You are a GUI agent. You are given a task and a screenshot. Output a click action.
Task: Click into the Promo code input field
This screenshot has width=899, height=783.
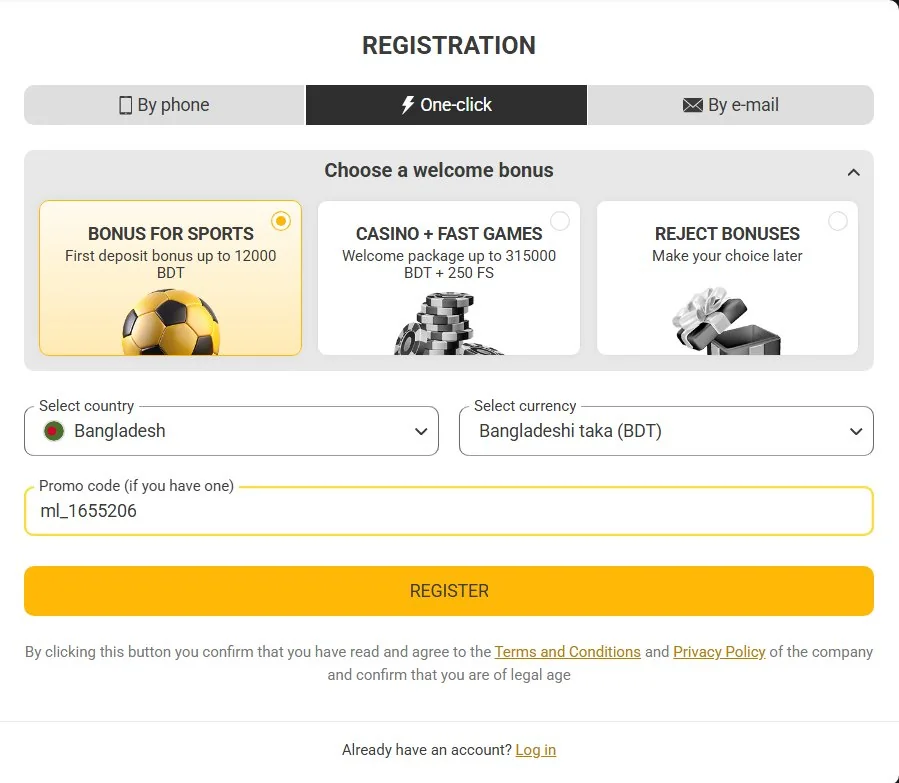coord(449,511)
